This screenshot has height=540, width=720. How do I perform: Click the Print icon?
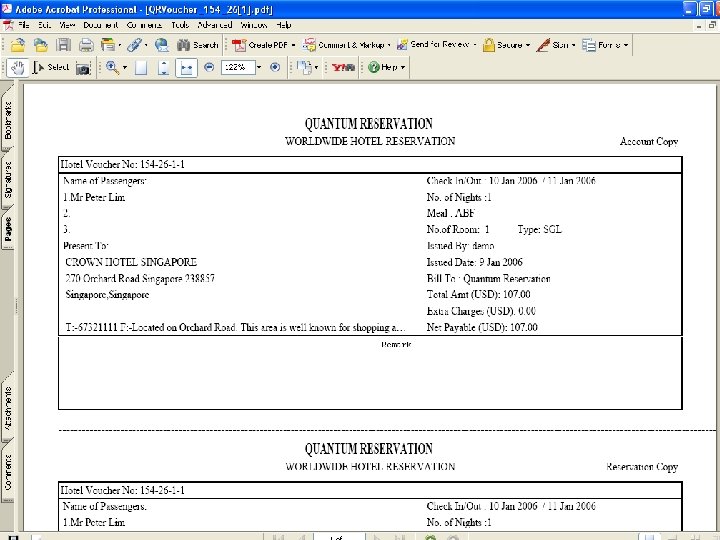click(x=86, y=45)
